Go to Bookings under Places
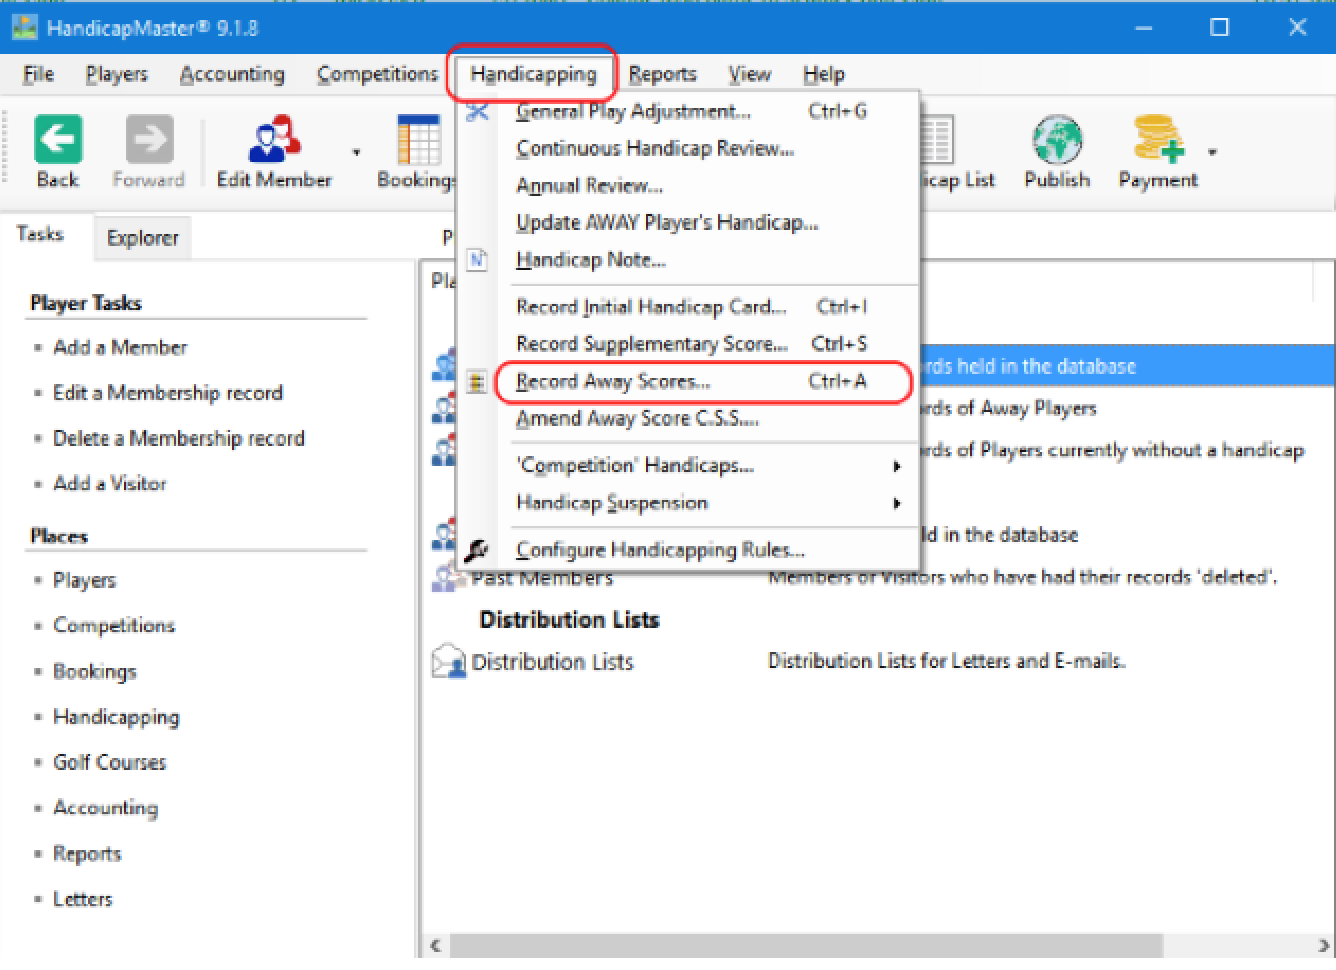Screen dimensions: 1336x970 pyautogui.click(x=95, y=671)
